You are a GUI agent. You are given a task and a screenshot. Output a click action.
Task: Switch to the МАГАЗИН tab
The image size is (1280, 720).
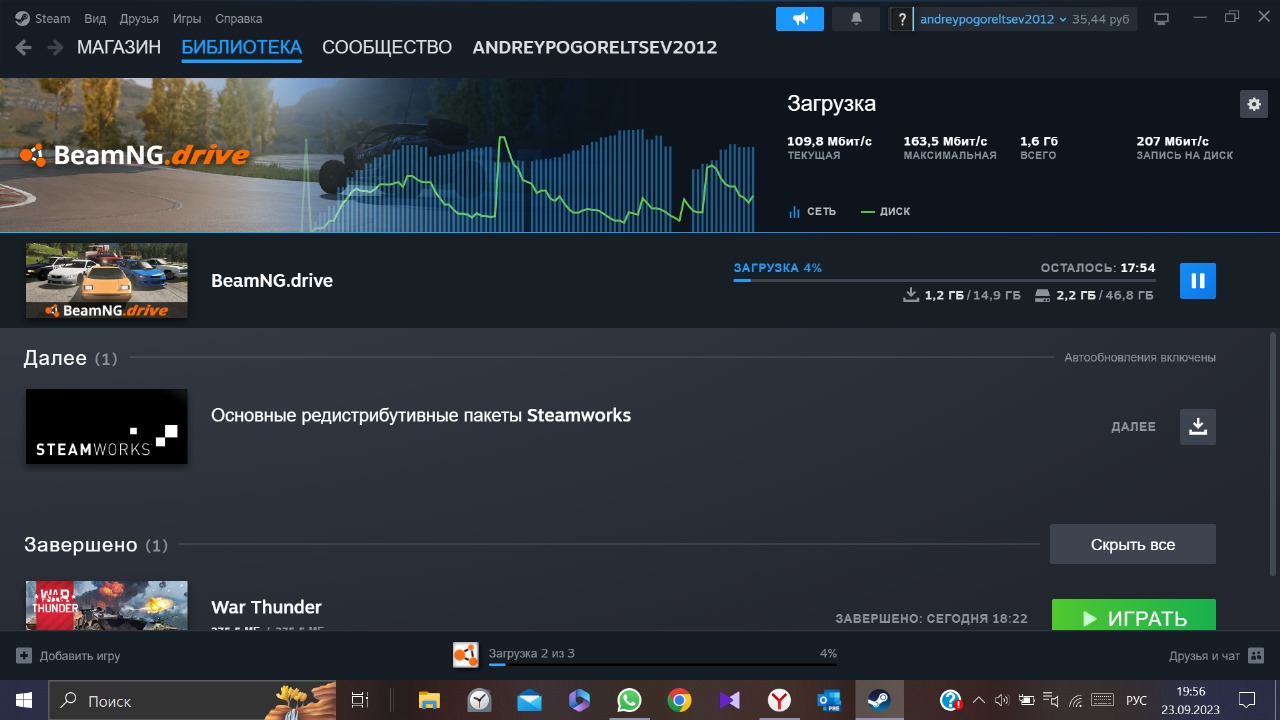(x=119, y=47)
